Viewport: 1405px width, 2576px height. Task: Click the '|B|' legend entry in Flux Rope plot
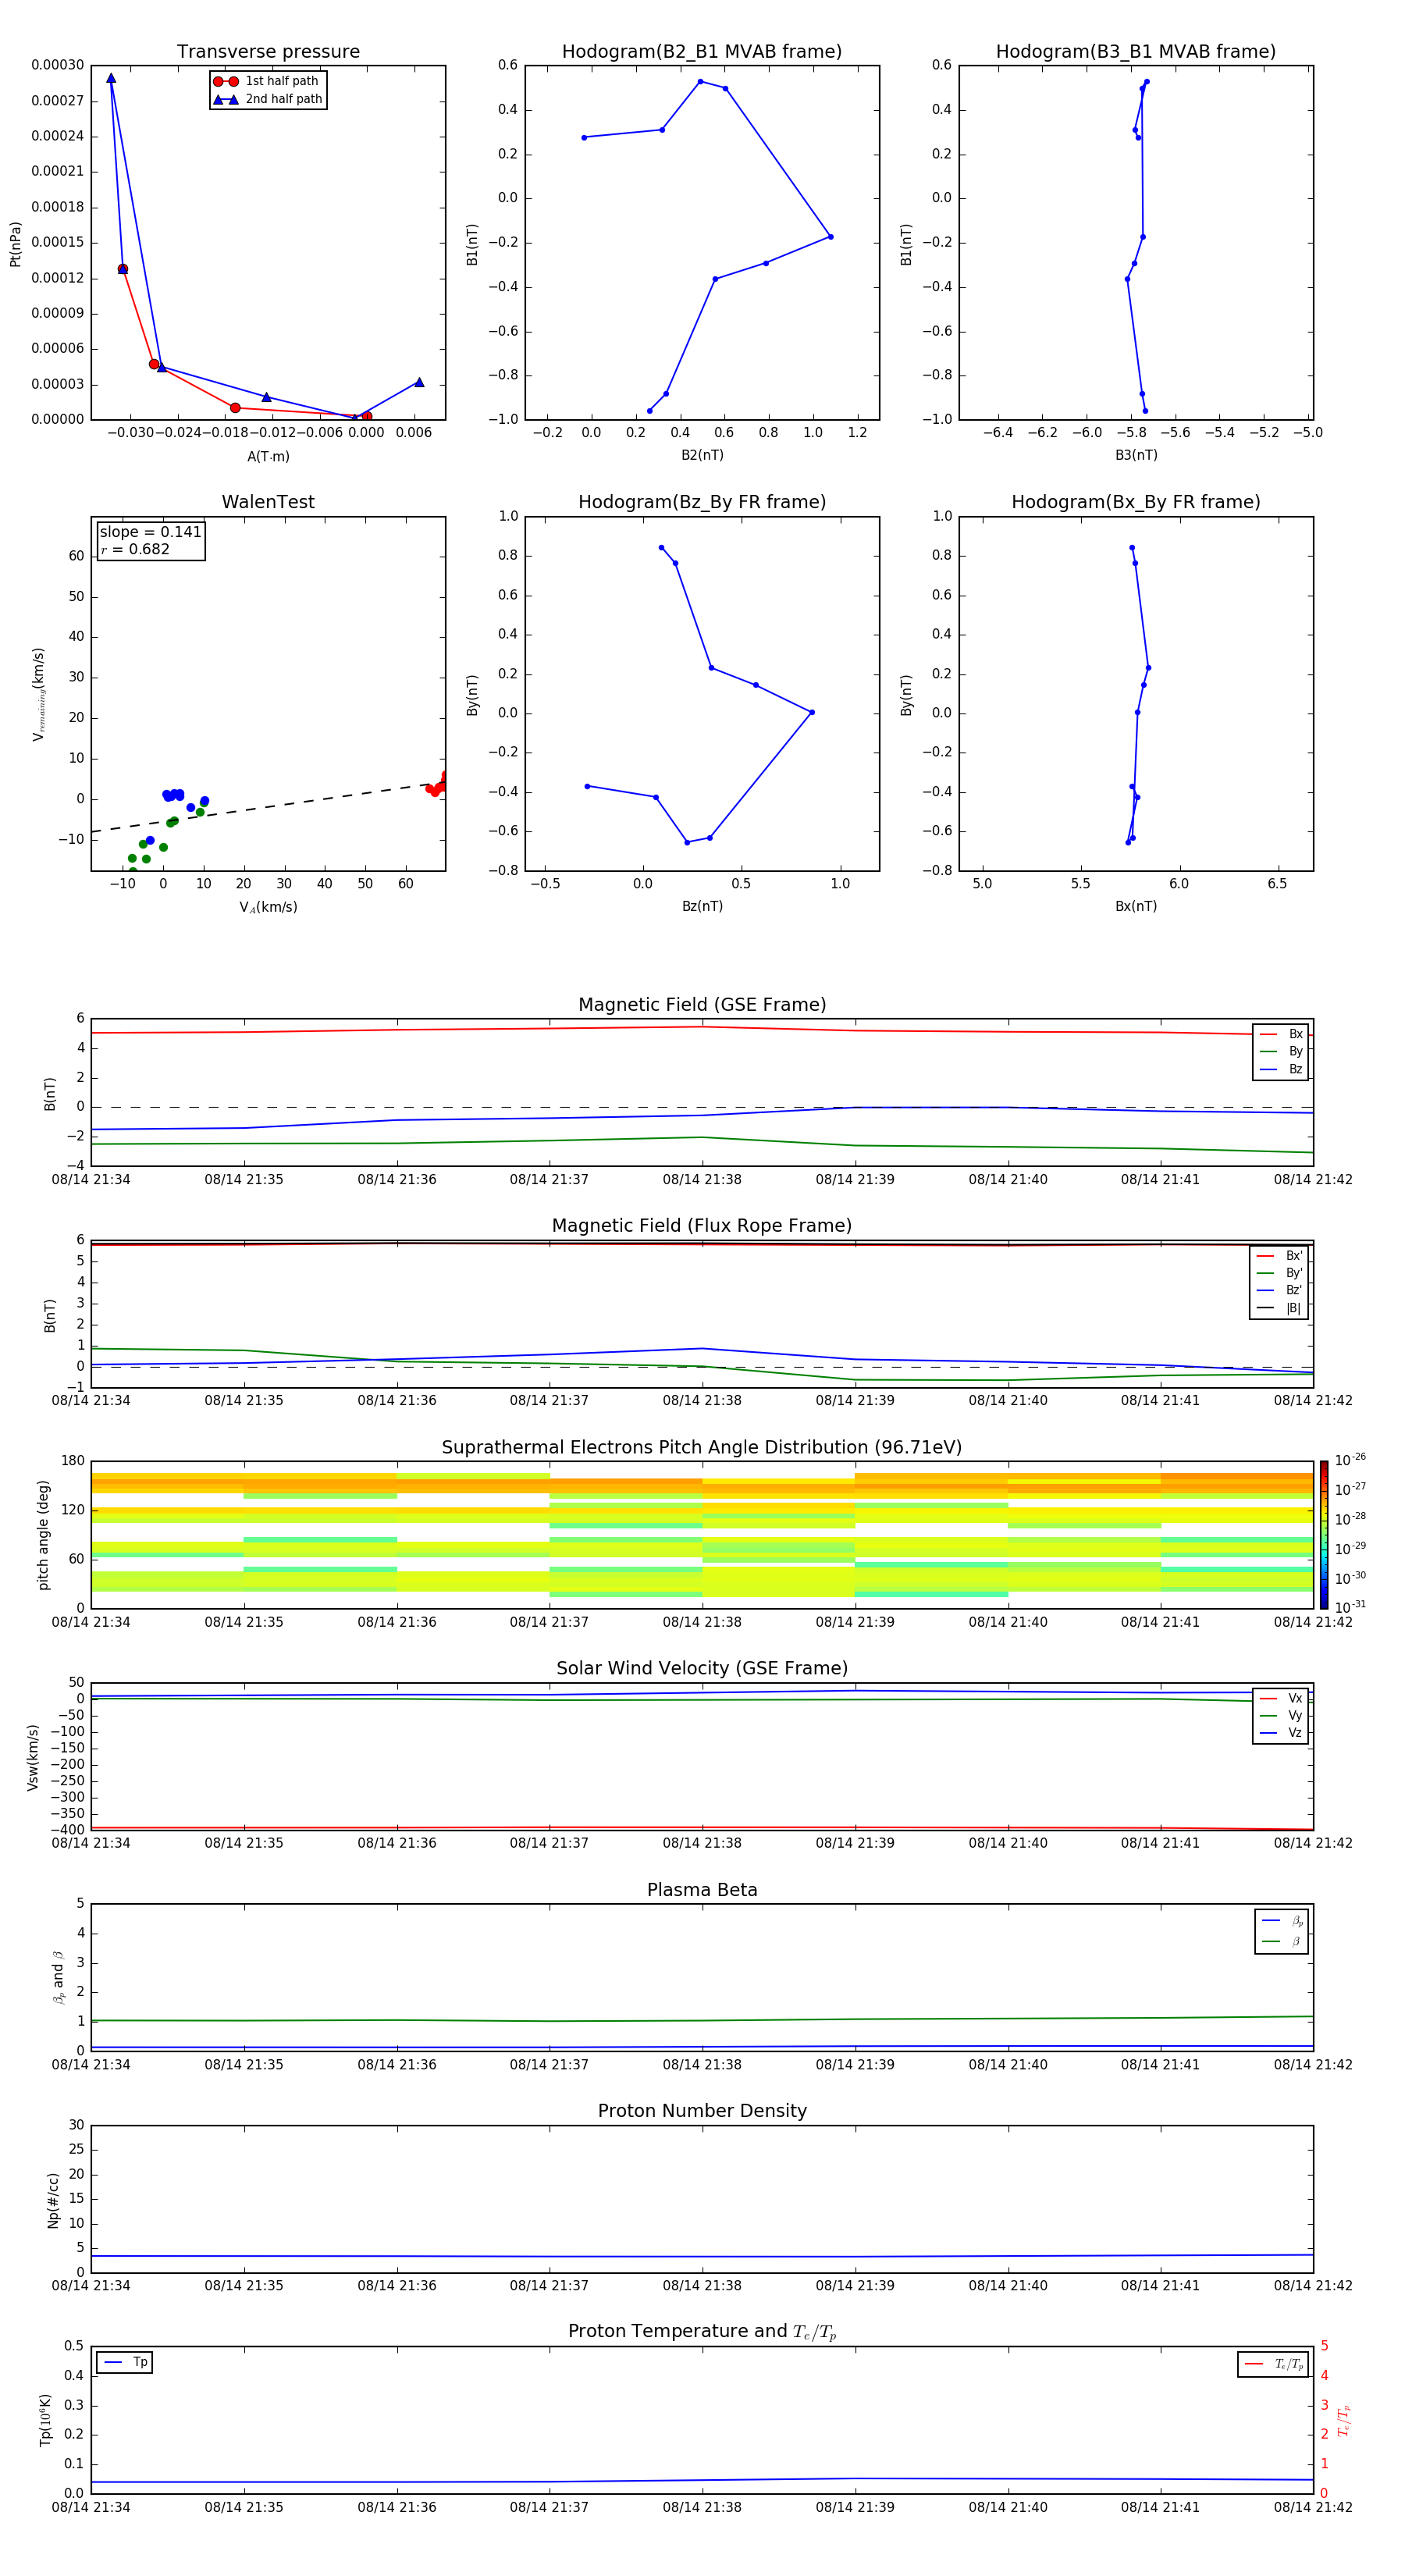pyautogui.click(x=1279, y=1308)
